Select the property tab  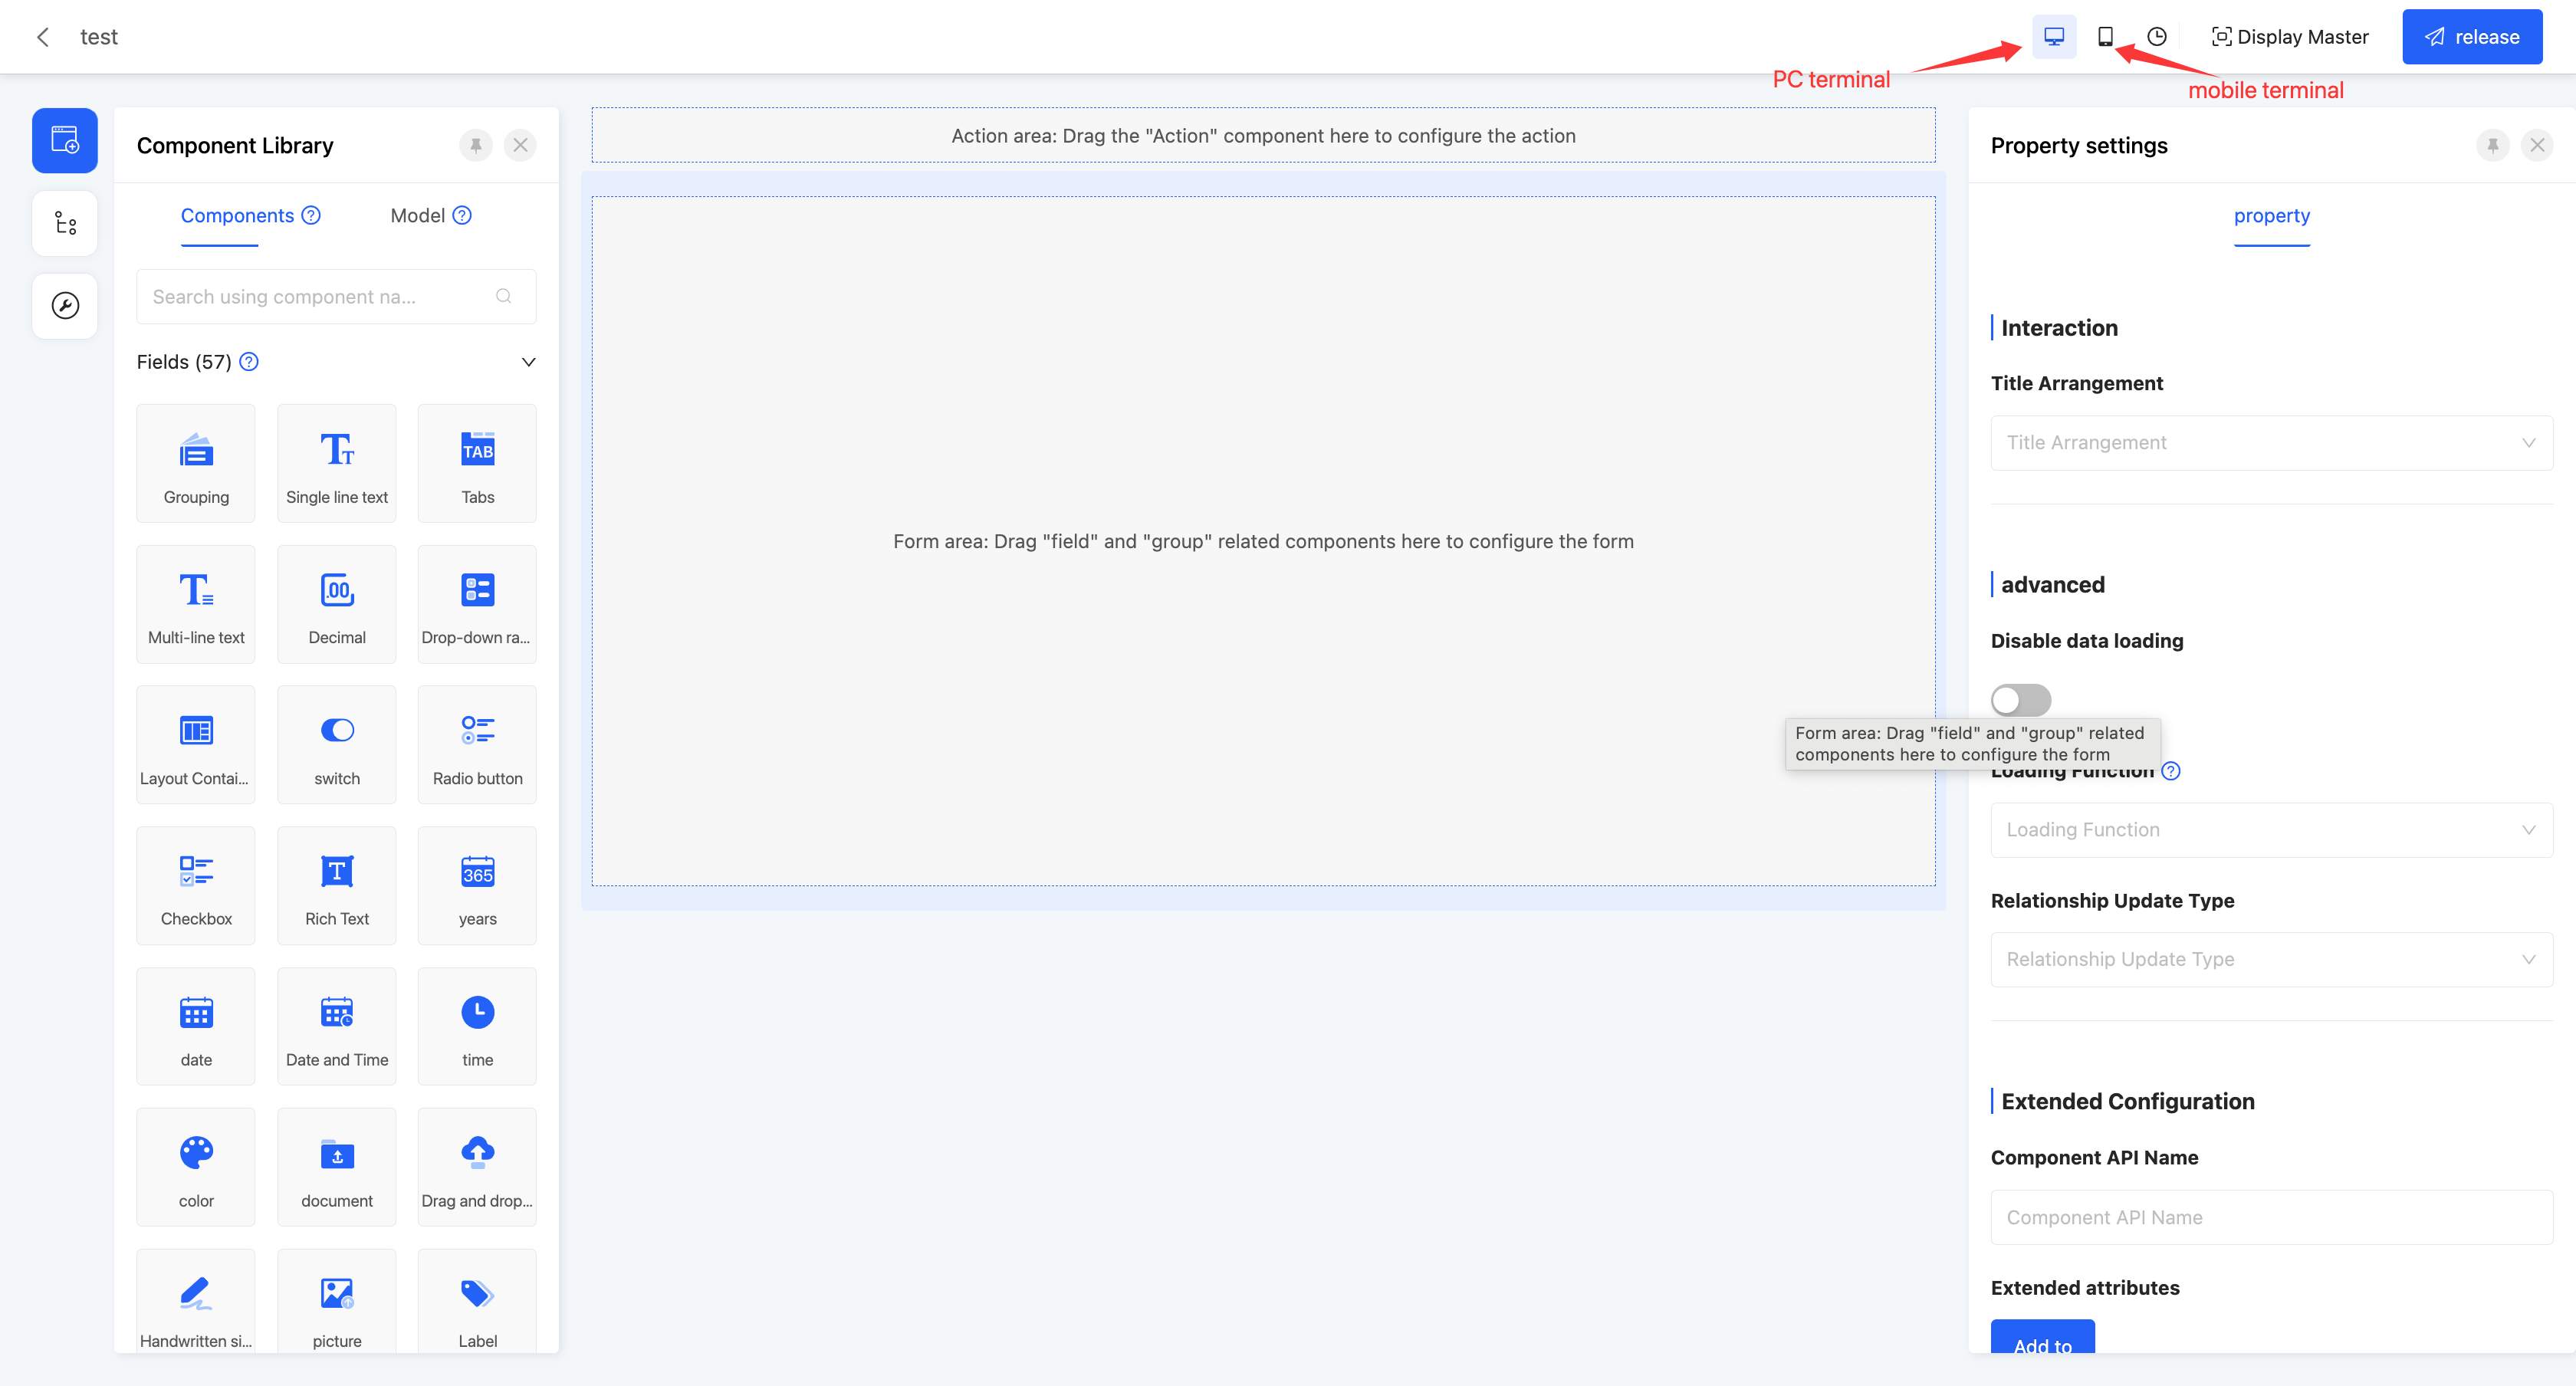[2271, 216]
